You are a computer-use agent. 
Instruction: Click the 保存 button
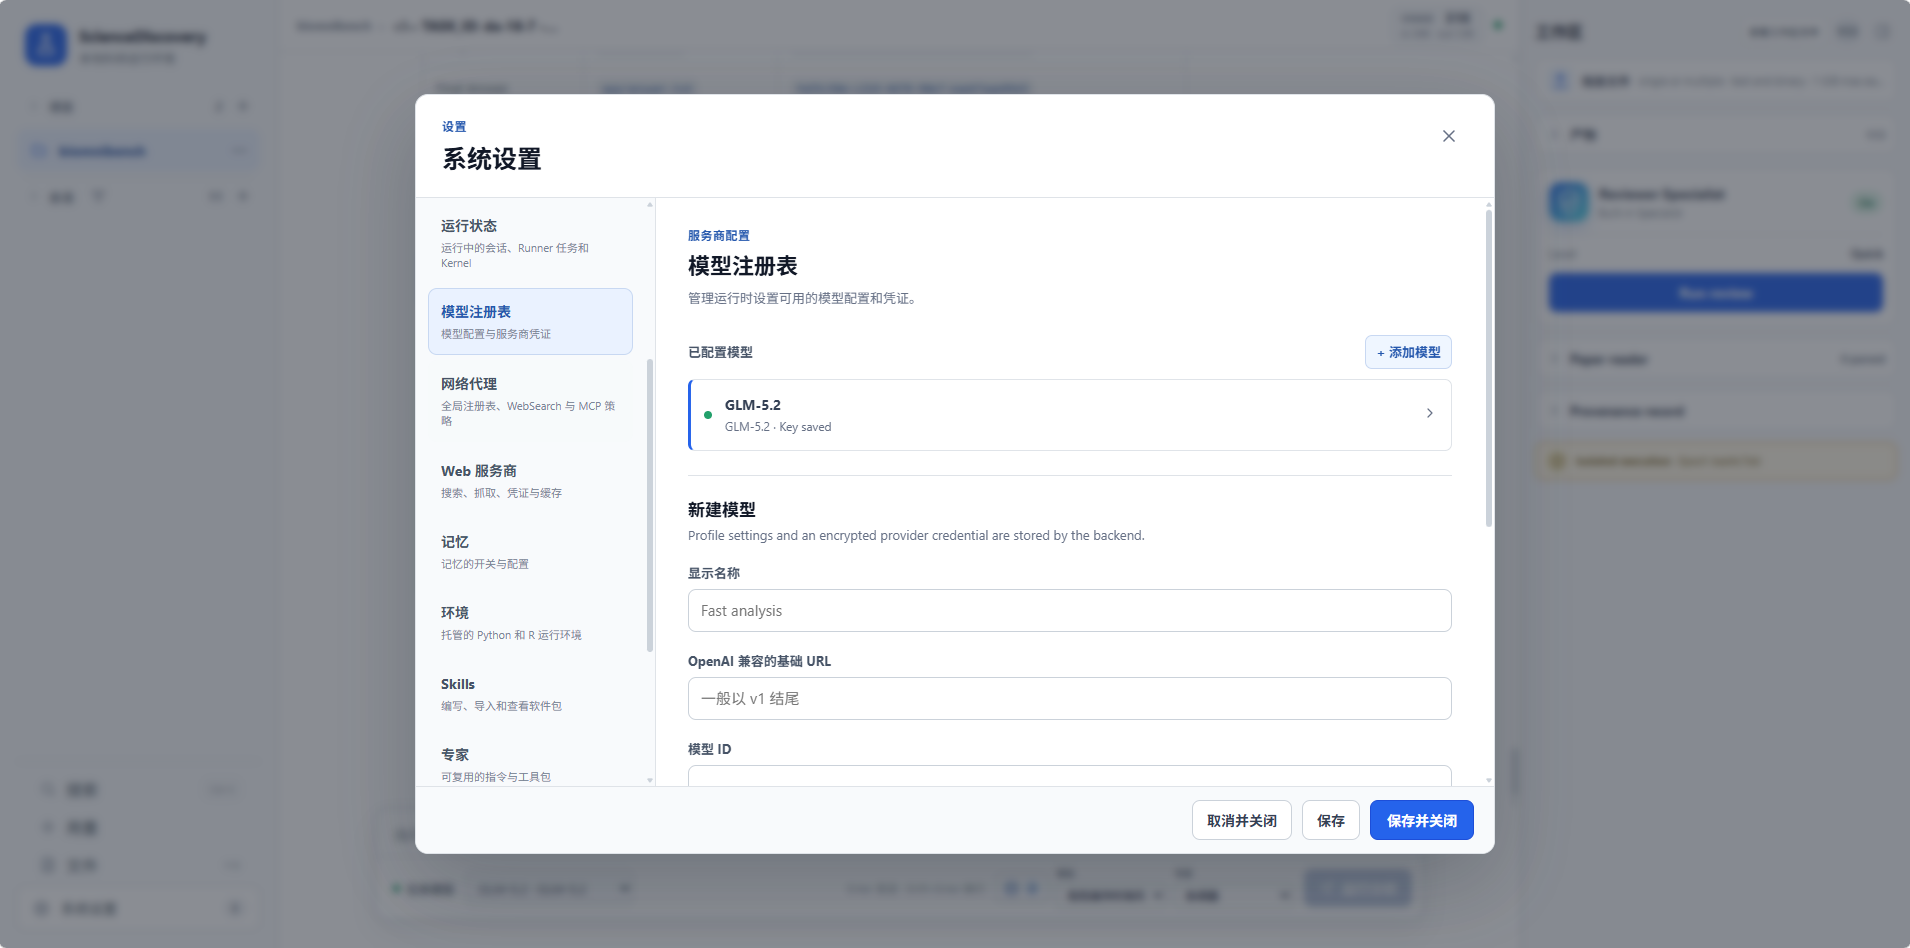[1330, 820]
